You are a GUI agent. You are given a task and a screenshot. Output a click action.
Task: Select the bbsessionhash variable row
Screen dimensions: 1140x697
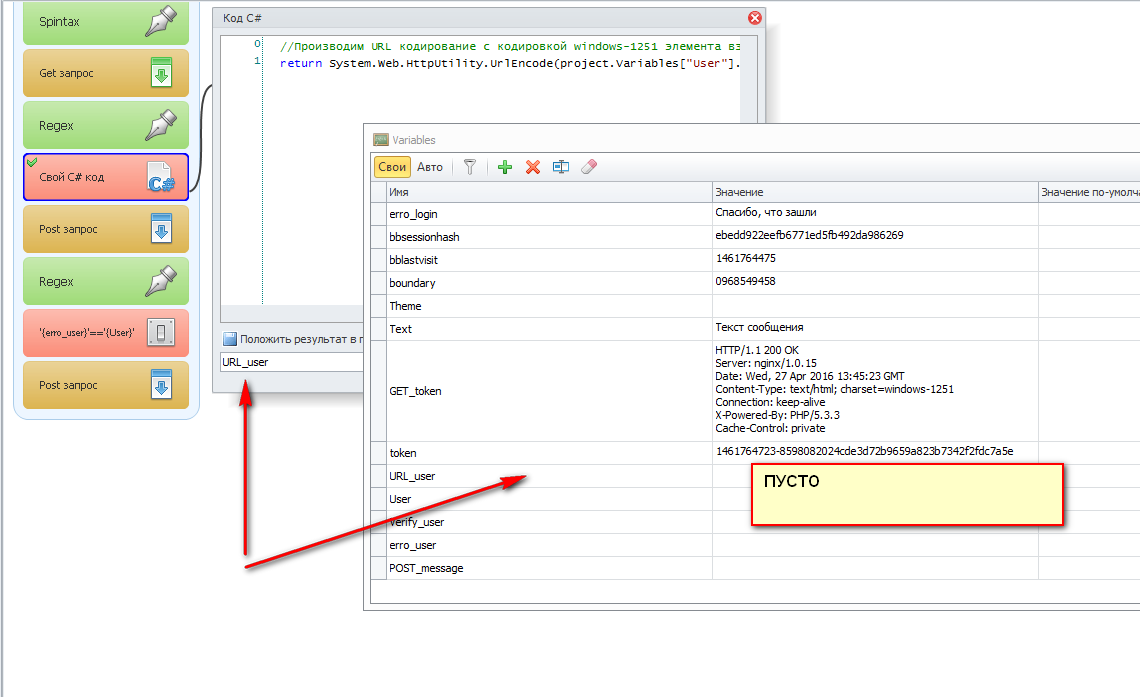pos(549,237)
